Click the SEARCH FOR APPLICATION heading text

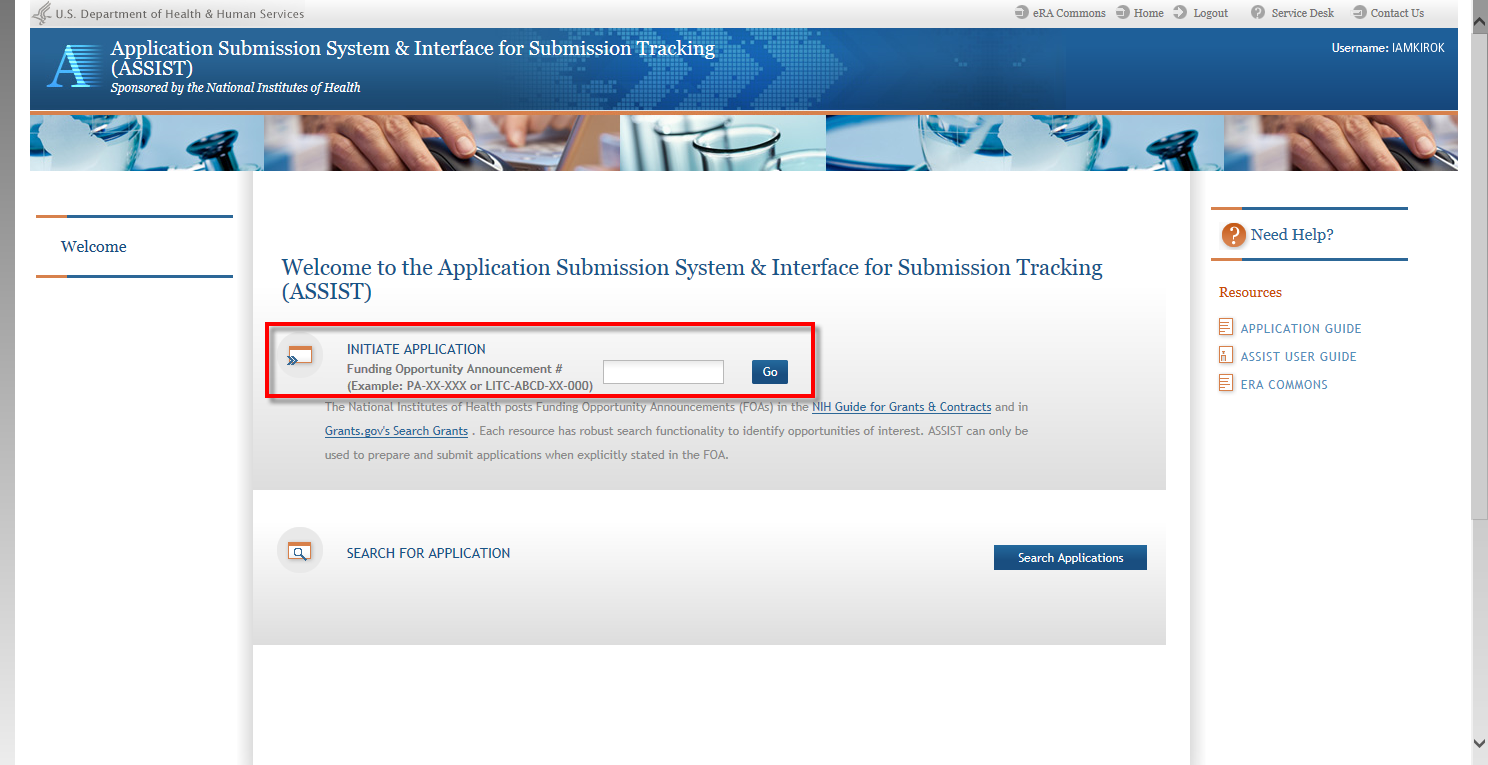coord(428,553)
